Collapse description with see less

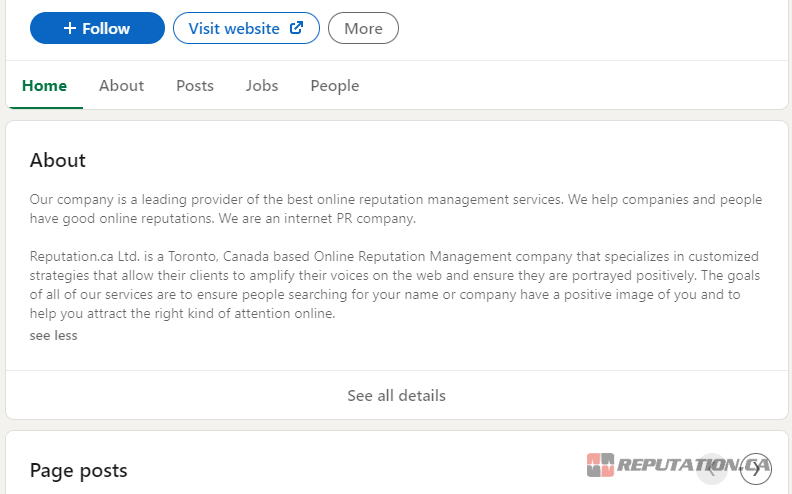pos(53,336)
